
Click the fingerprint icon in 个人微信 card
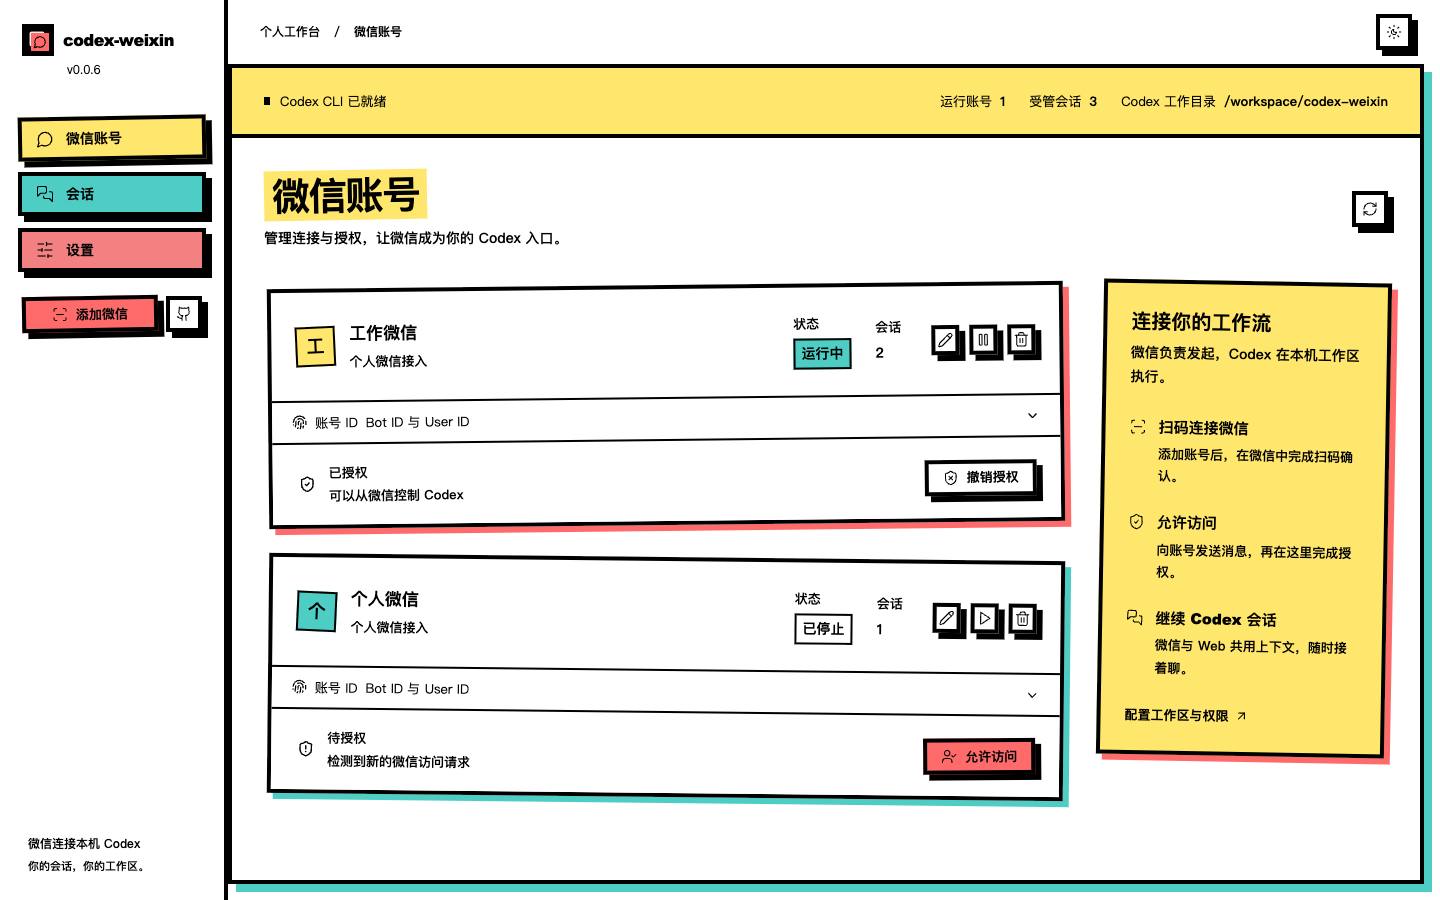click(299, 687)
